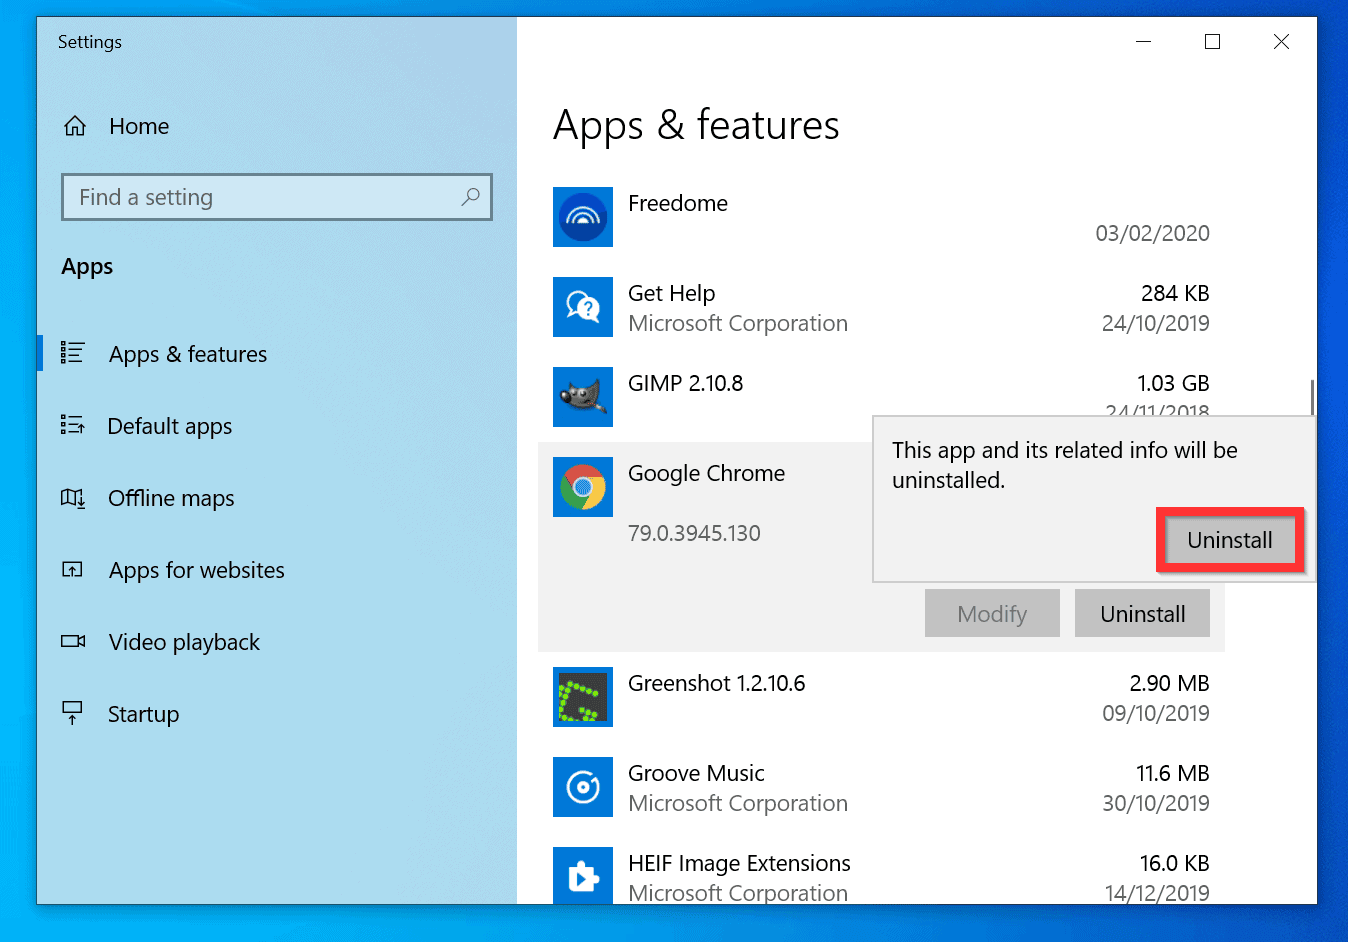The width and height of the screenshot is (1348, 942).
Task: Click the Offline maps sidebar icon
Action: (x=73, y=498)
